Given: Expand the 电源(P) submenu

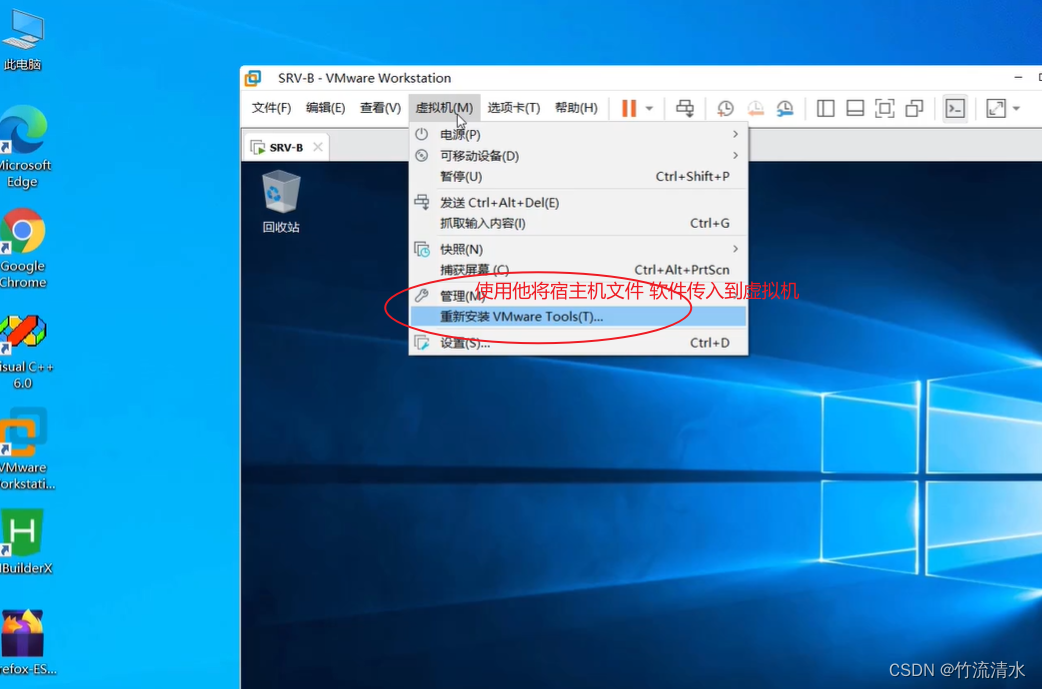Looking at the screenshot, I should click(578, 134).
